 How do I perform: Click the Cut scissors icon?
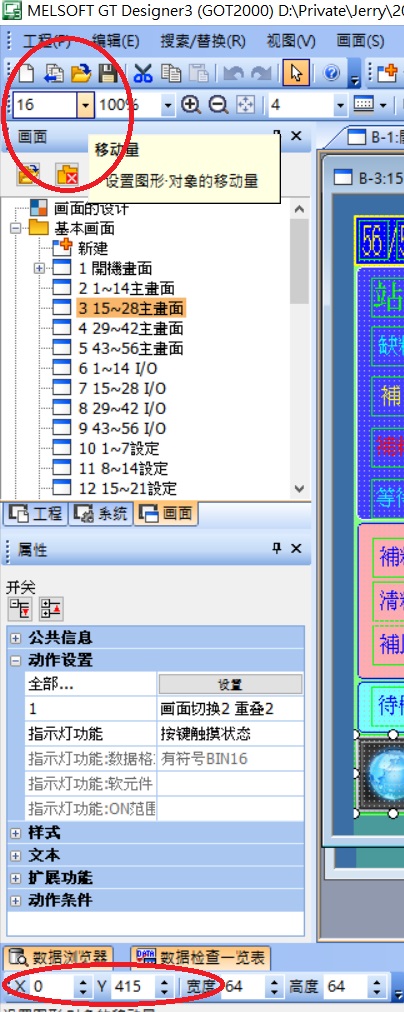[x=143, y=73]
